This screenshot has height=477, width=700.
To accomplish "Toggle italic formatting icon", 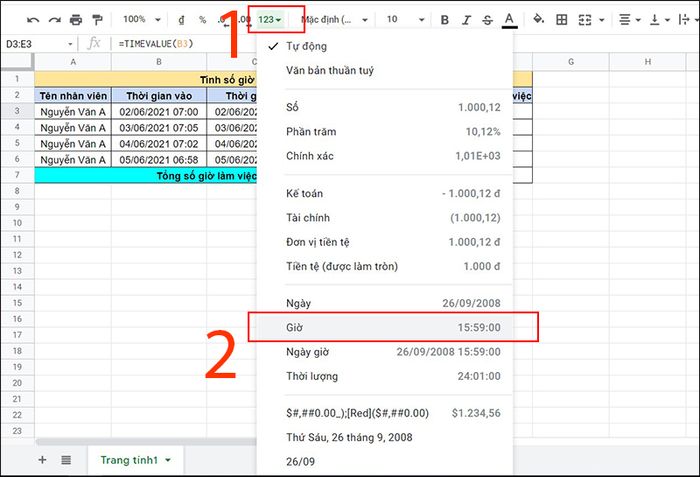I will 467,20.
